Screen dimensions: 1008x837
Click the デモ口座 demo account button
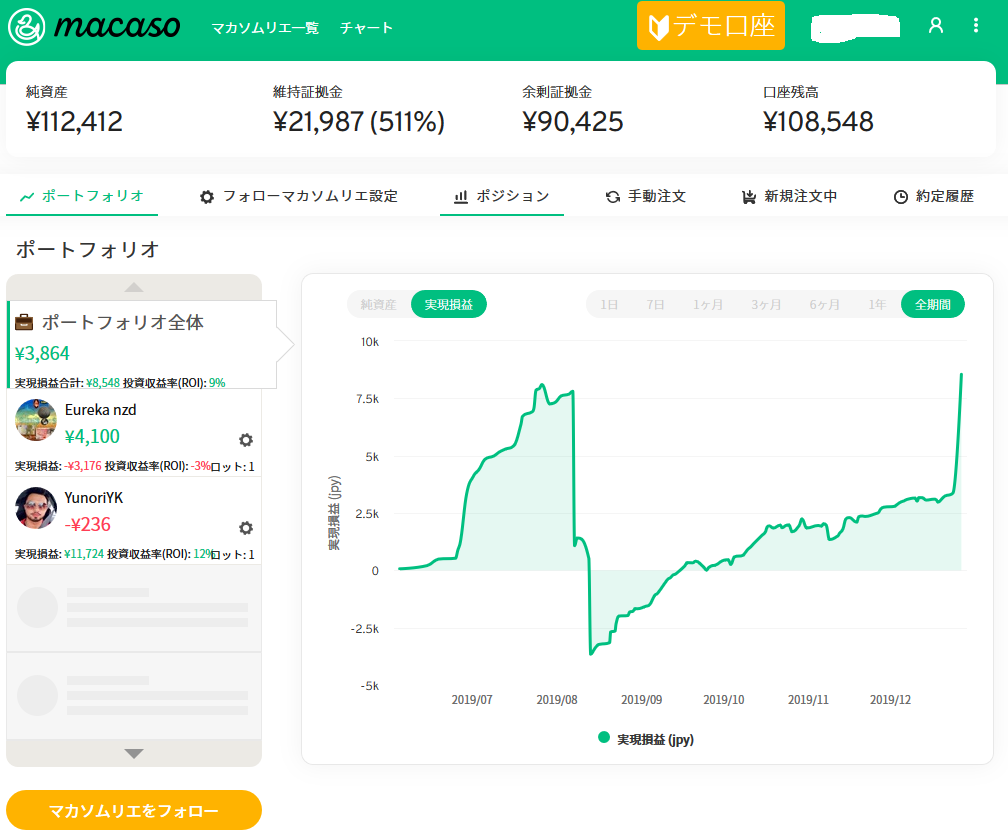point(711,27)
